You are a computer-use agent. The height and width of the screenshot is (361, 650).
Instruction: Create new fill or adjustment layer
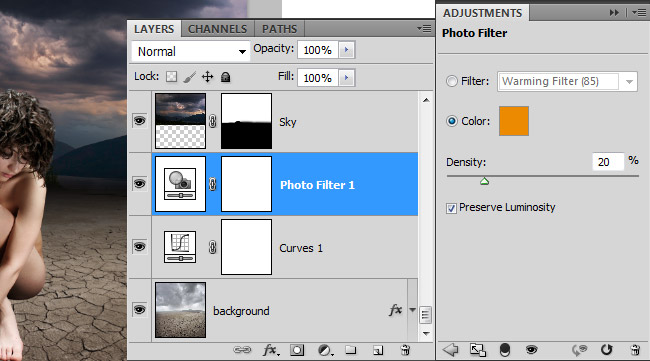click(326, 351)
